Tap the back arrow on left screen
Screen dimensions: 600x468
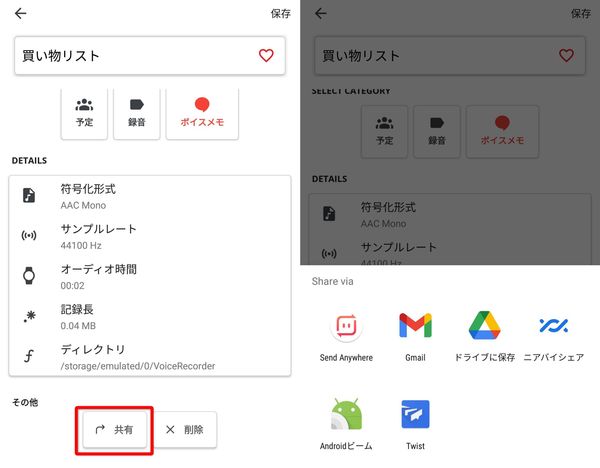point(20,13)
